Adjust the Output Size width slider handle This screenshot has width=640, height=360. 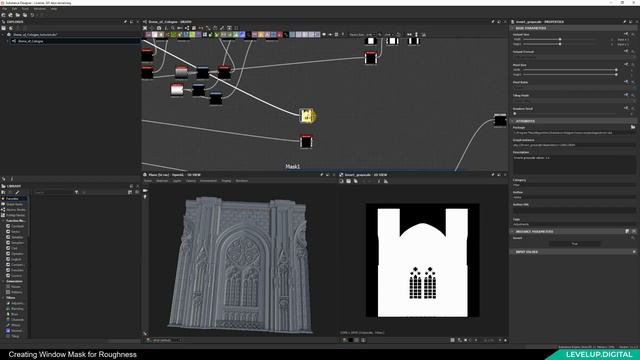point(560,40)
